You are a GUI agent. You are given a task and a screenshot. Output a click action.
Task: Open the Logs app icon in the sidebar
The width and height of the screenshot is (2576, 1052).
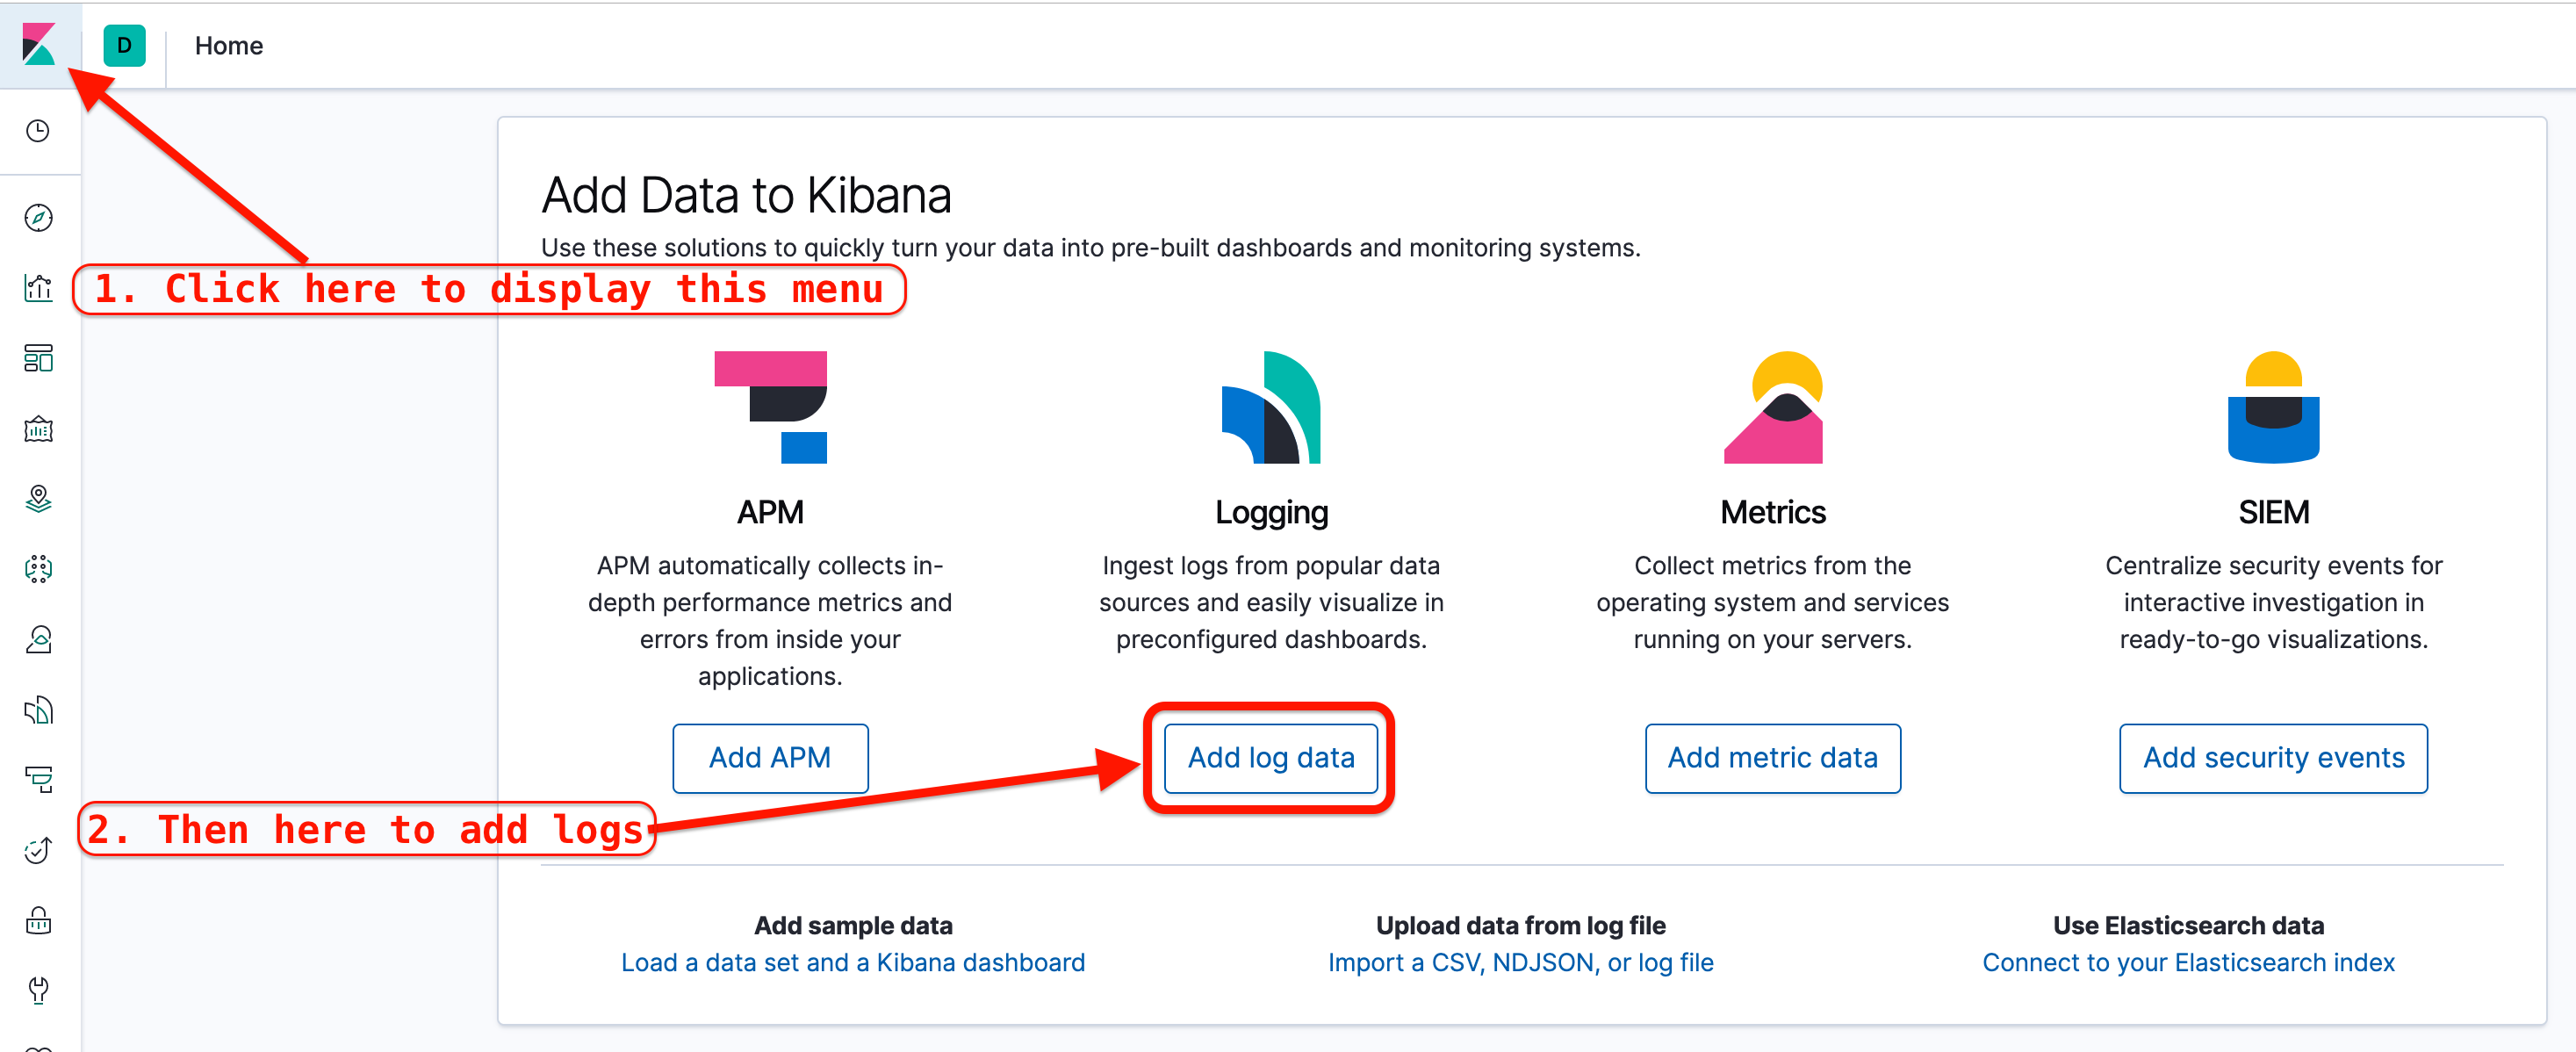[38, 710]
